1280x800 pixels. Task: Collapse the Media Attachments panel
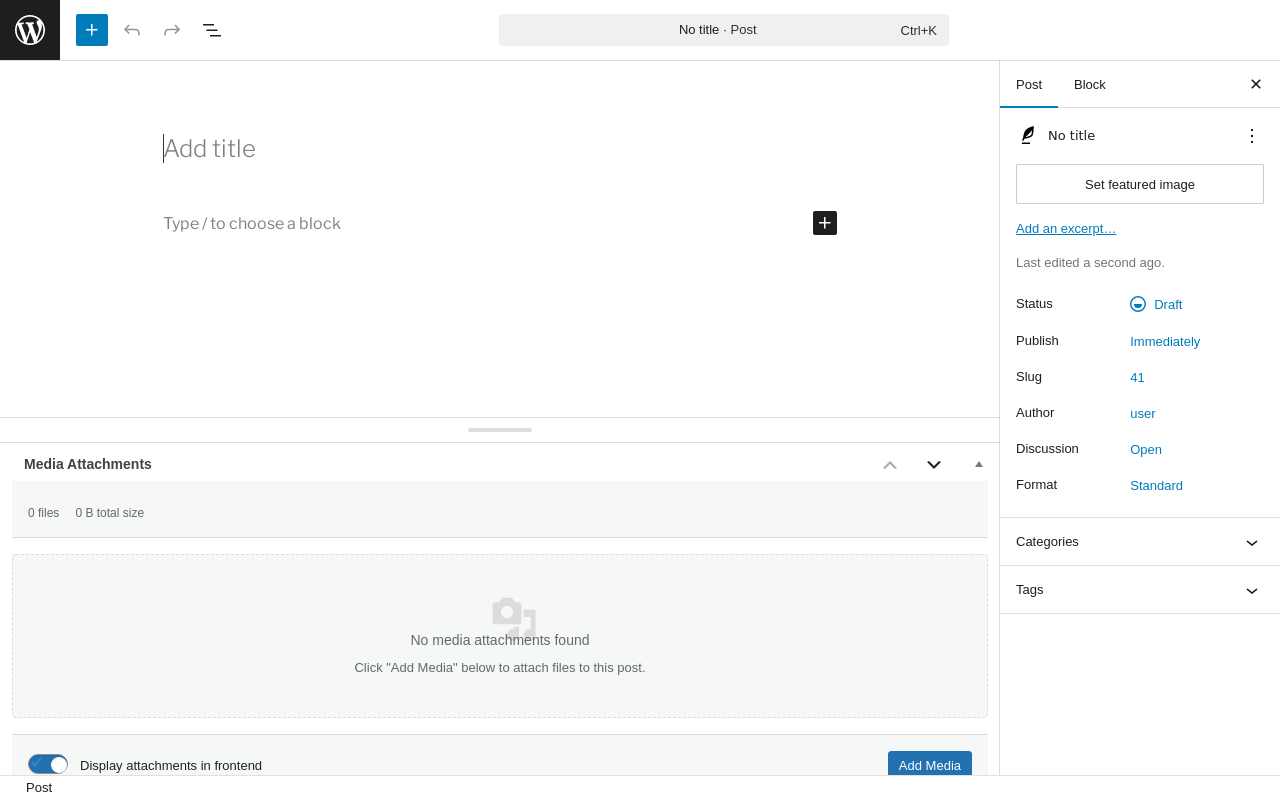pyautogui.click(x=979, y=464)
